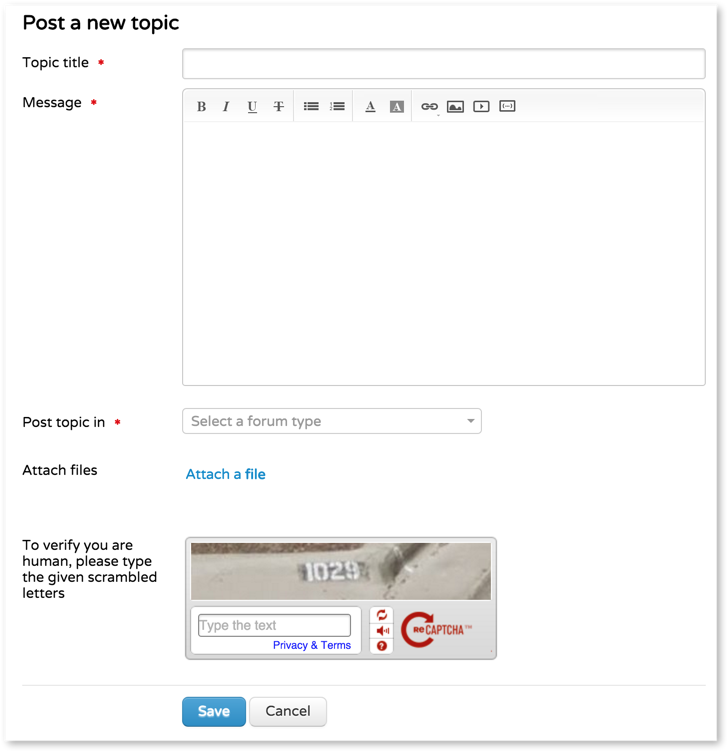Click the verify you are human text

(x=90, y=569)
